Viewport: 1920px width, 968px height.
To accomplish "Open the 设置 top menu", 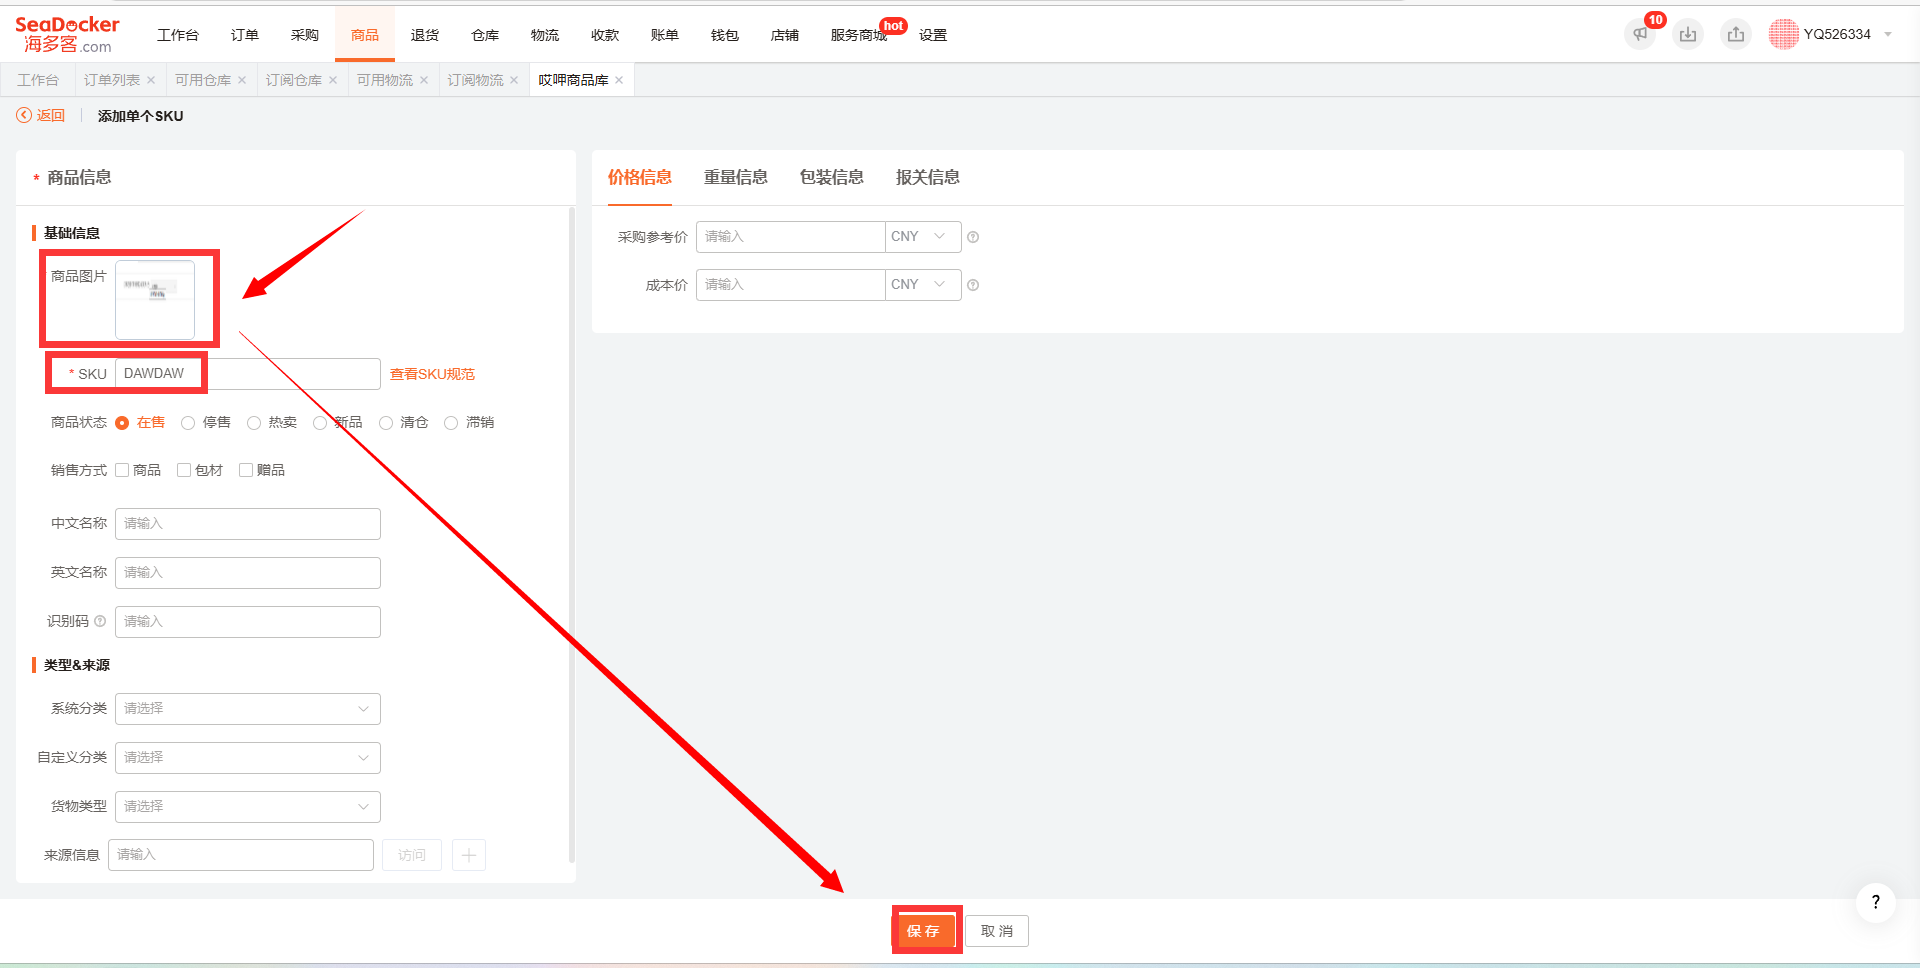I will (933, 35).
